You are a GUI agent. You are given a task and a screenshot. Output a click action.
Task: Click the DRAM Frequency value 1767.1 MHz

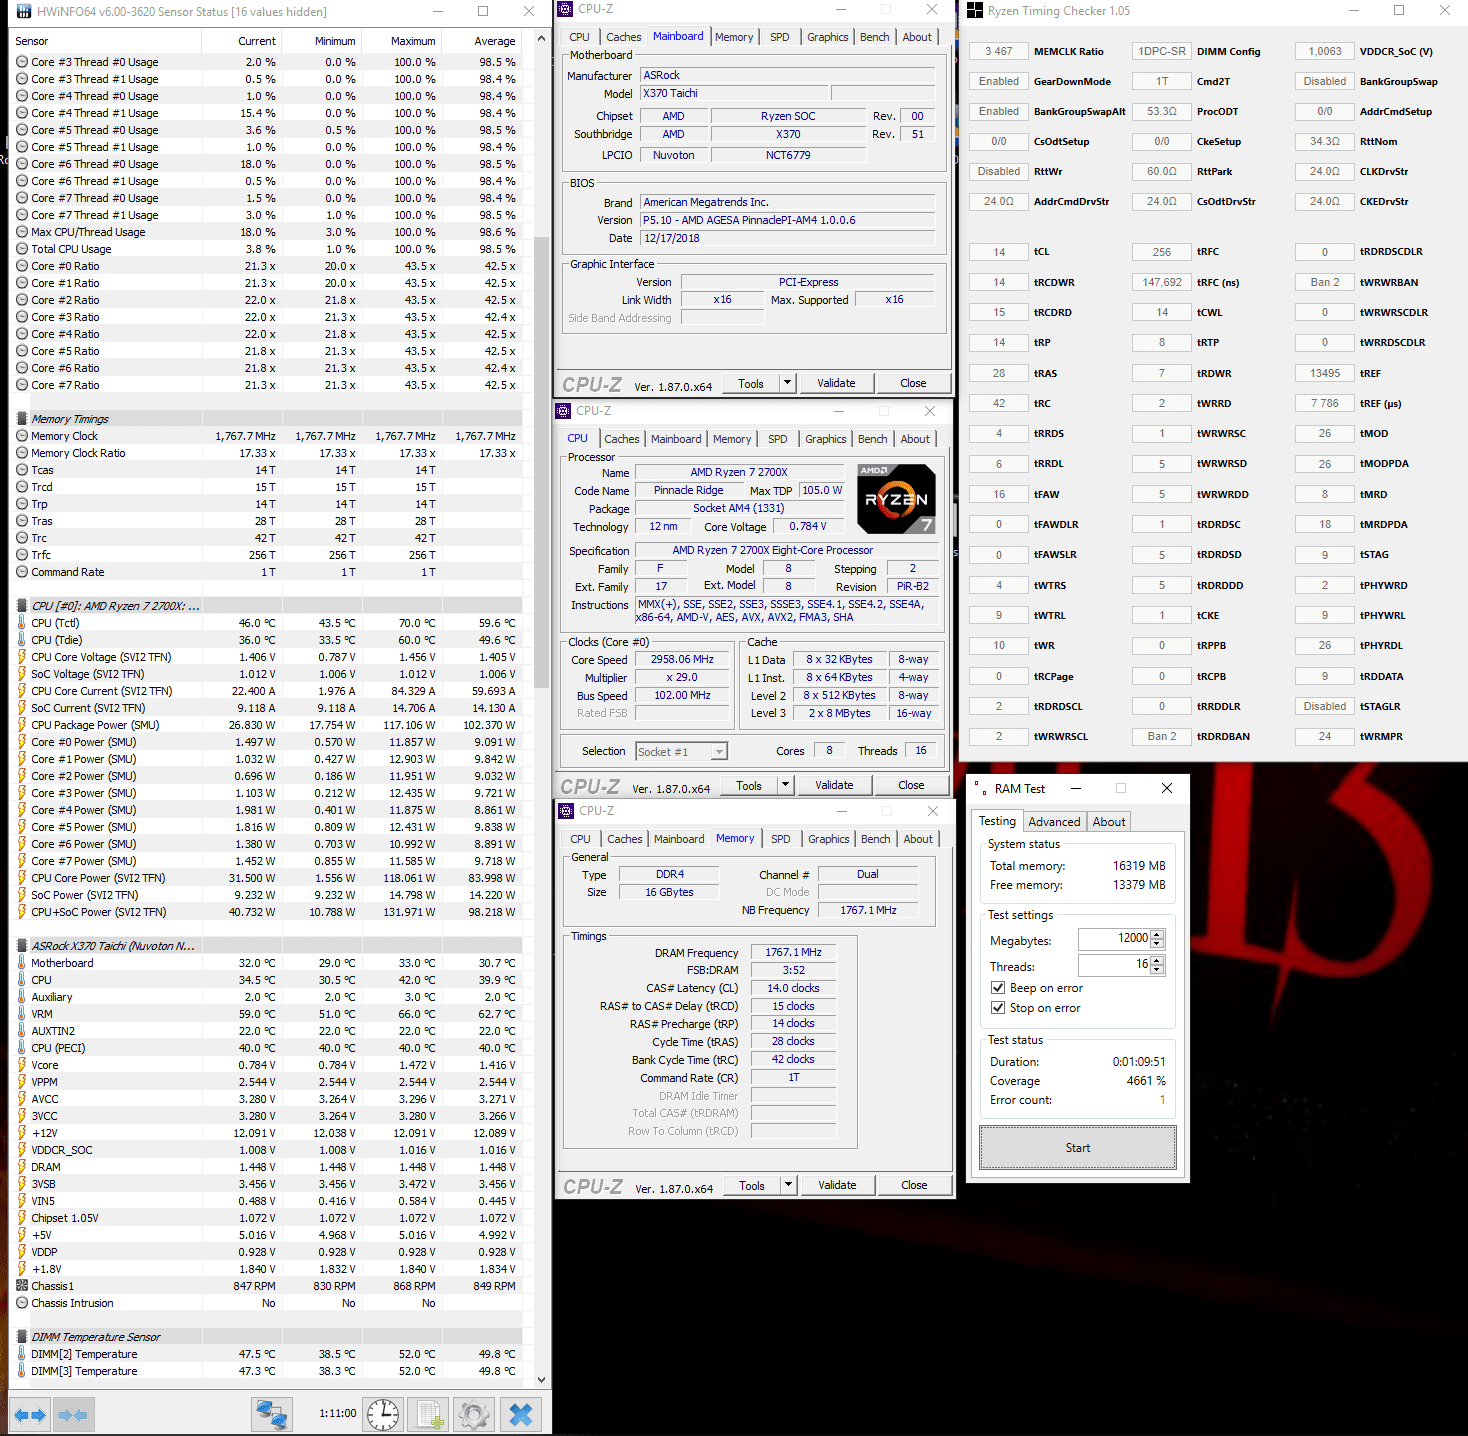point(793,953)
